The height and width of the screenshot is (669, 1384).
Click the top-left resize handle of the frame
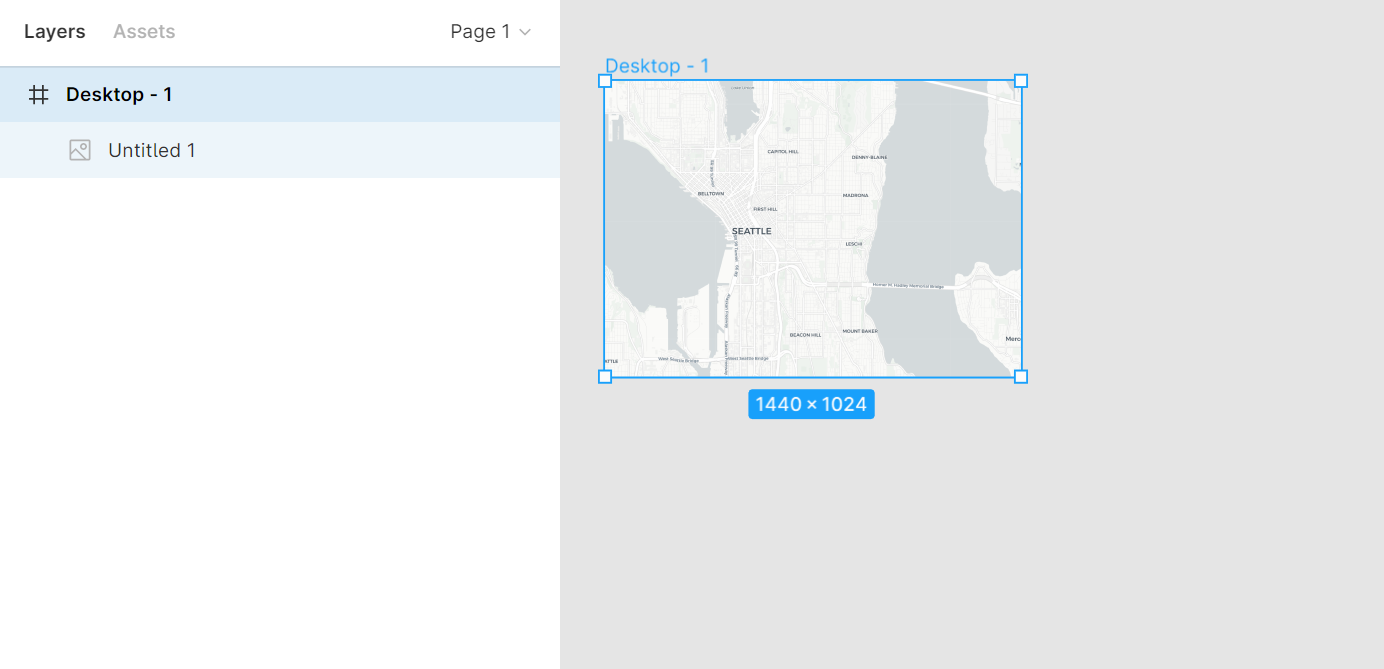[605, 81]
